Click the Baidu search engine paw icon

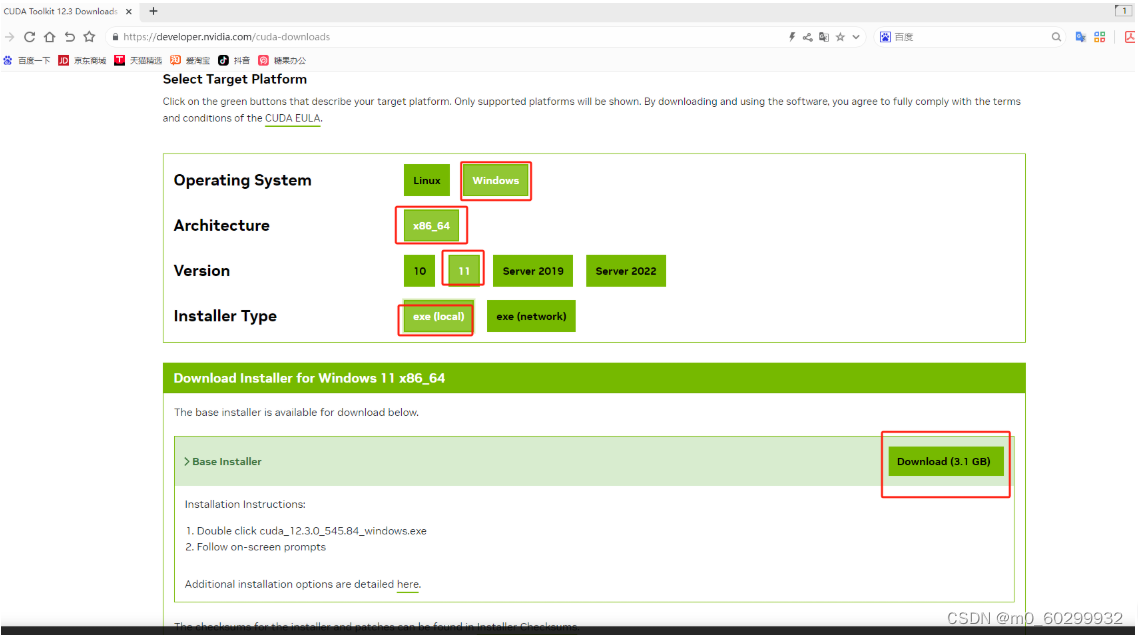[x=885, y=37]
